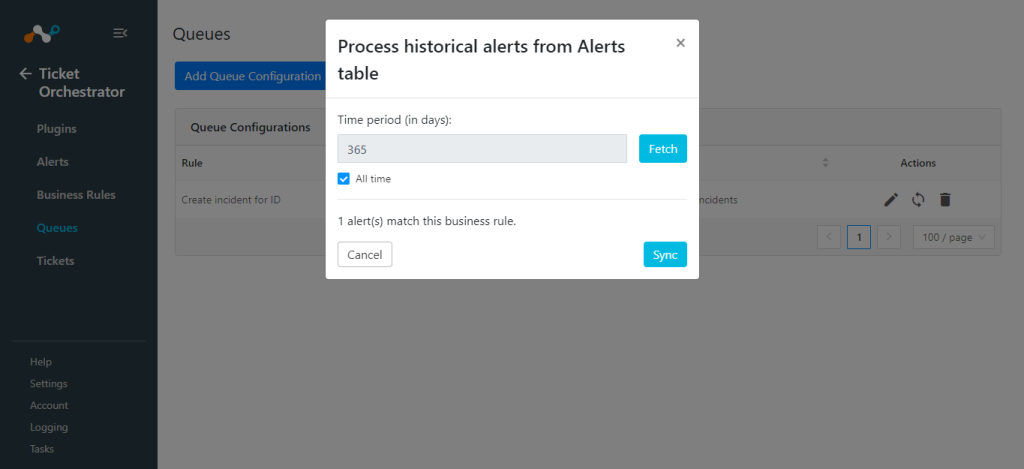Sync the queue with the circular arrows icon
The height and width of the screenshot is (469, 1024).
[x=918, y=200]
